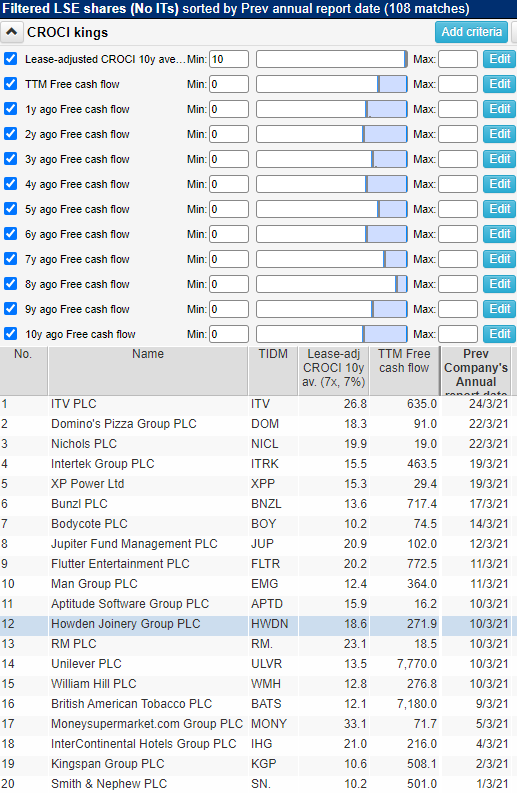Toggle 2y ago Free cash flow checkbox
The height and width of the screenshot is (793, 517).
(11, 134)
